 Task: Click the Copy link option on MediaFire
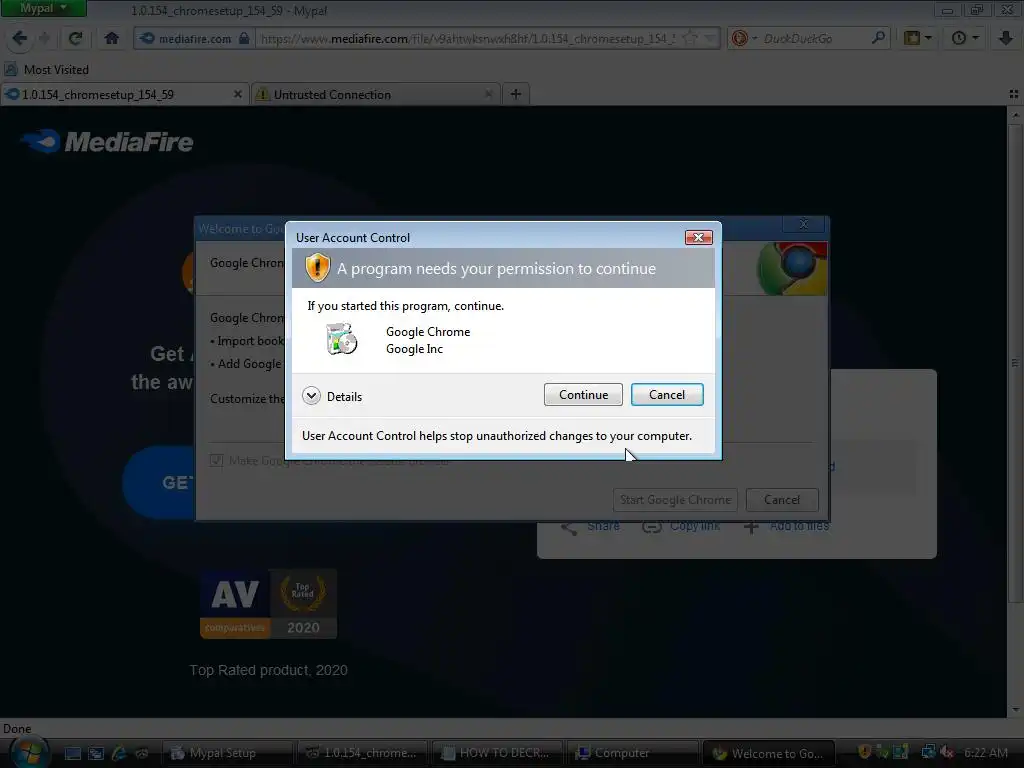click(x=680, y=526)
